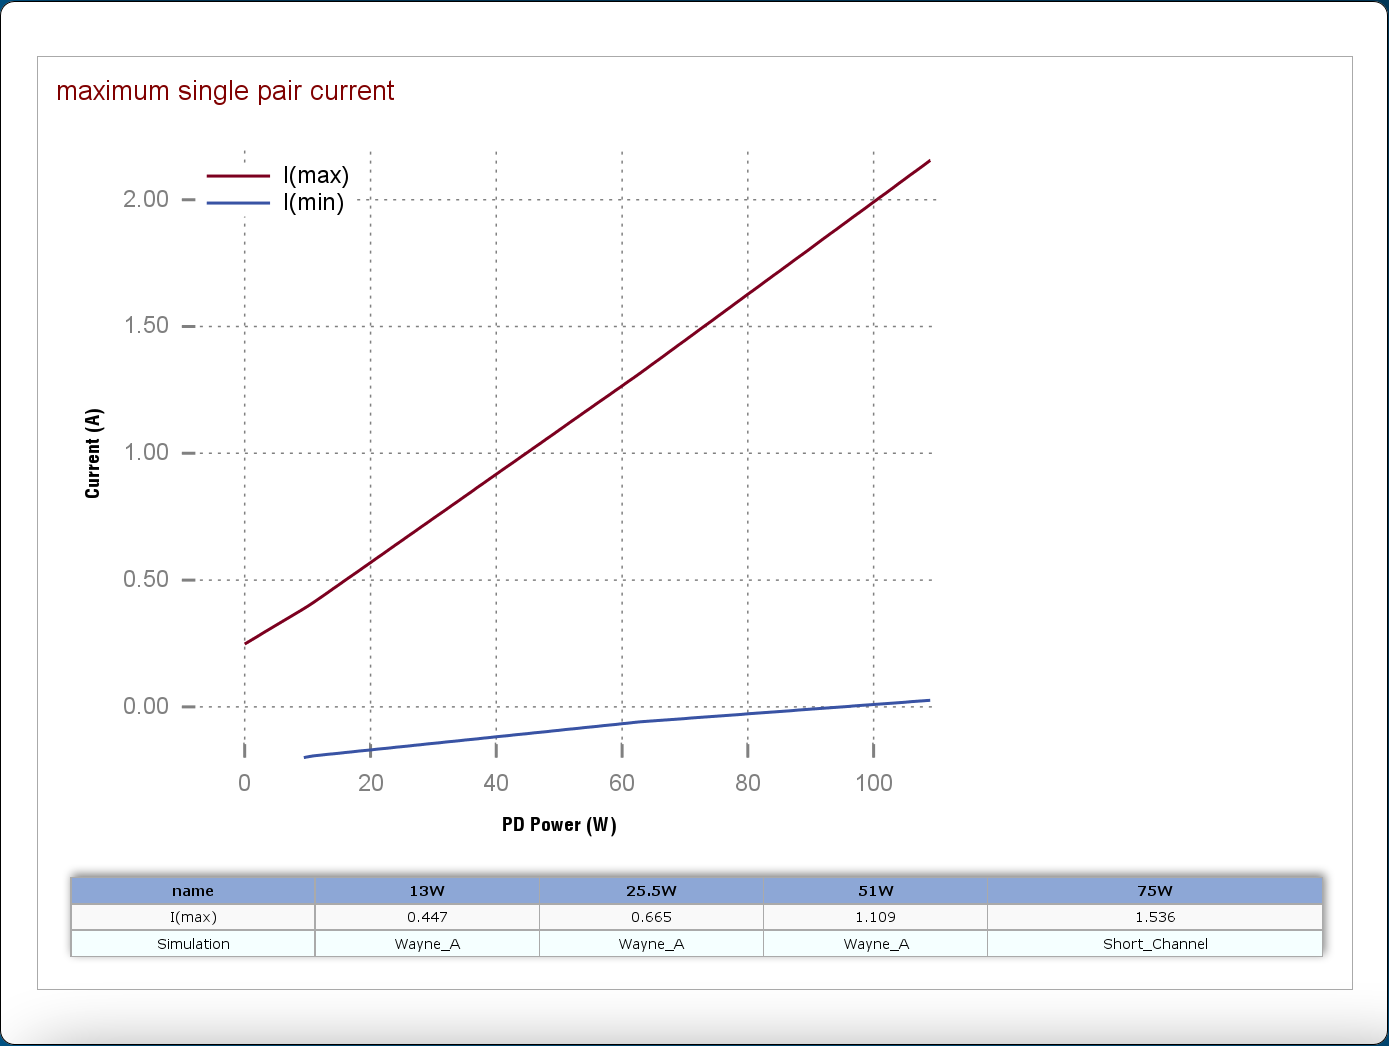Select the 13W column header
Screen dimensions: 1389x1046
(x=427, y=891)
